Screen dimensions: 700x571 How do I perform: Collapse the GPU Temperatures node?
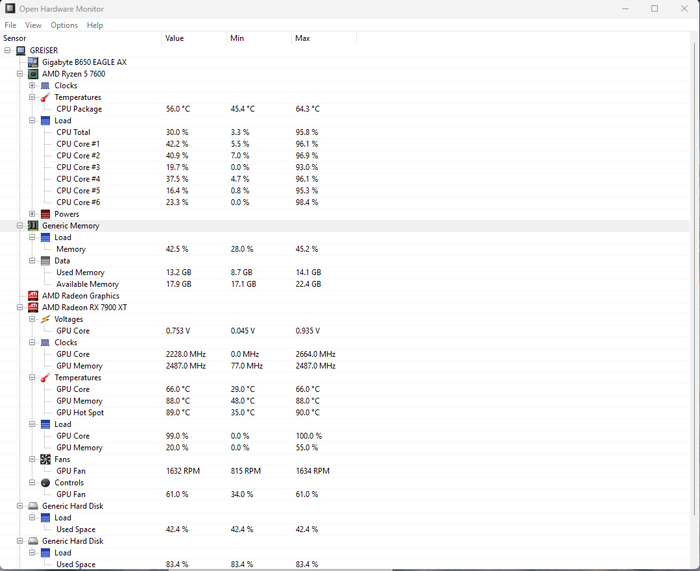tap(32, 377)
